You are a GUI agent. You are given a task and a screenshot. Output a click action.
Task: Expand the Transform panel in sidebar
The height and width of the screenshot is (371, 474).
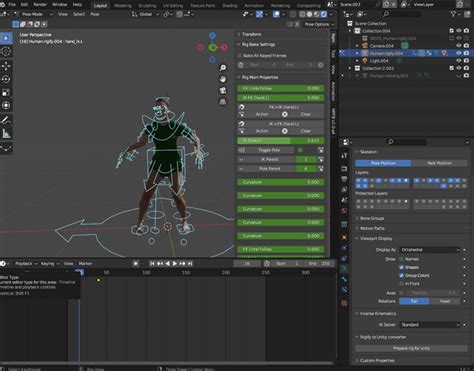(x=250, y=34)
